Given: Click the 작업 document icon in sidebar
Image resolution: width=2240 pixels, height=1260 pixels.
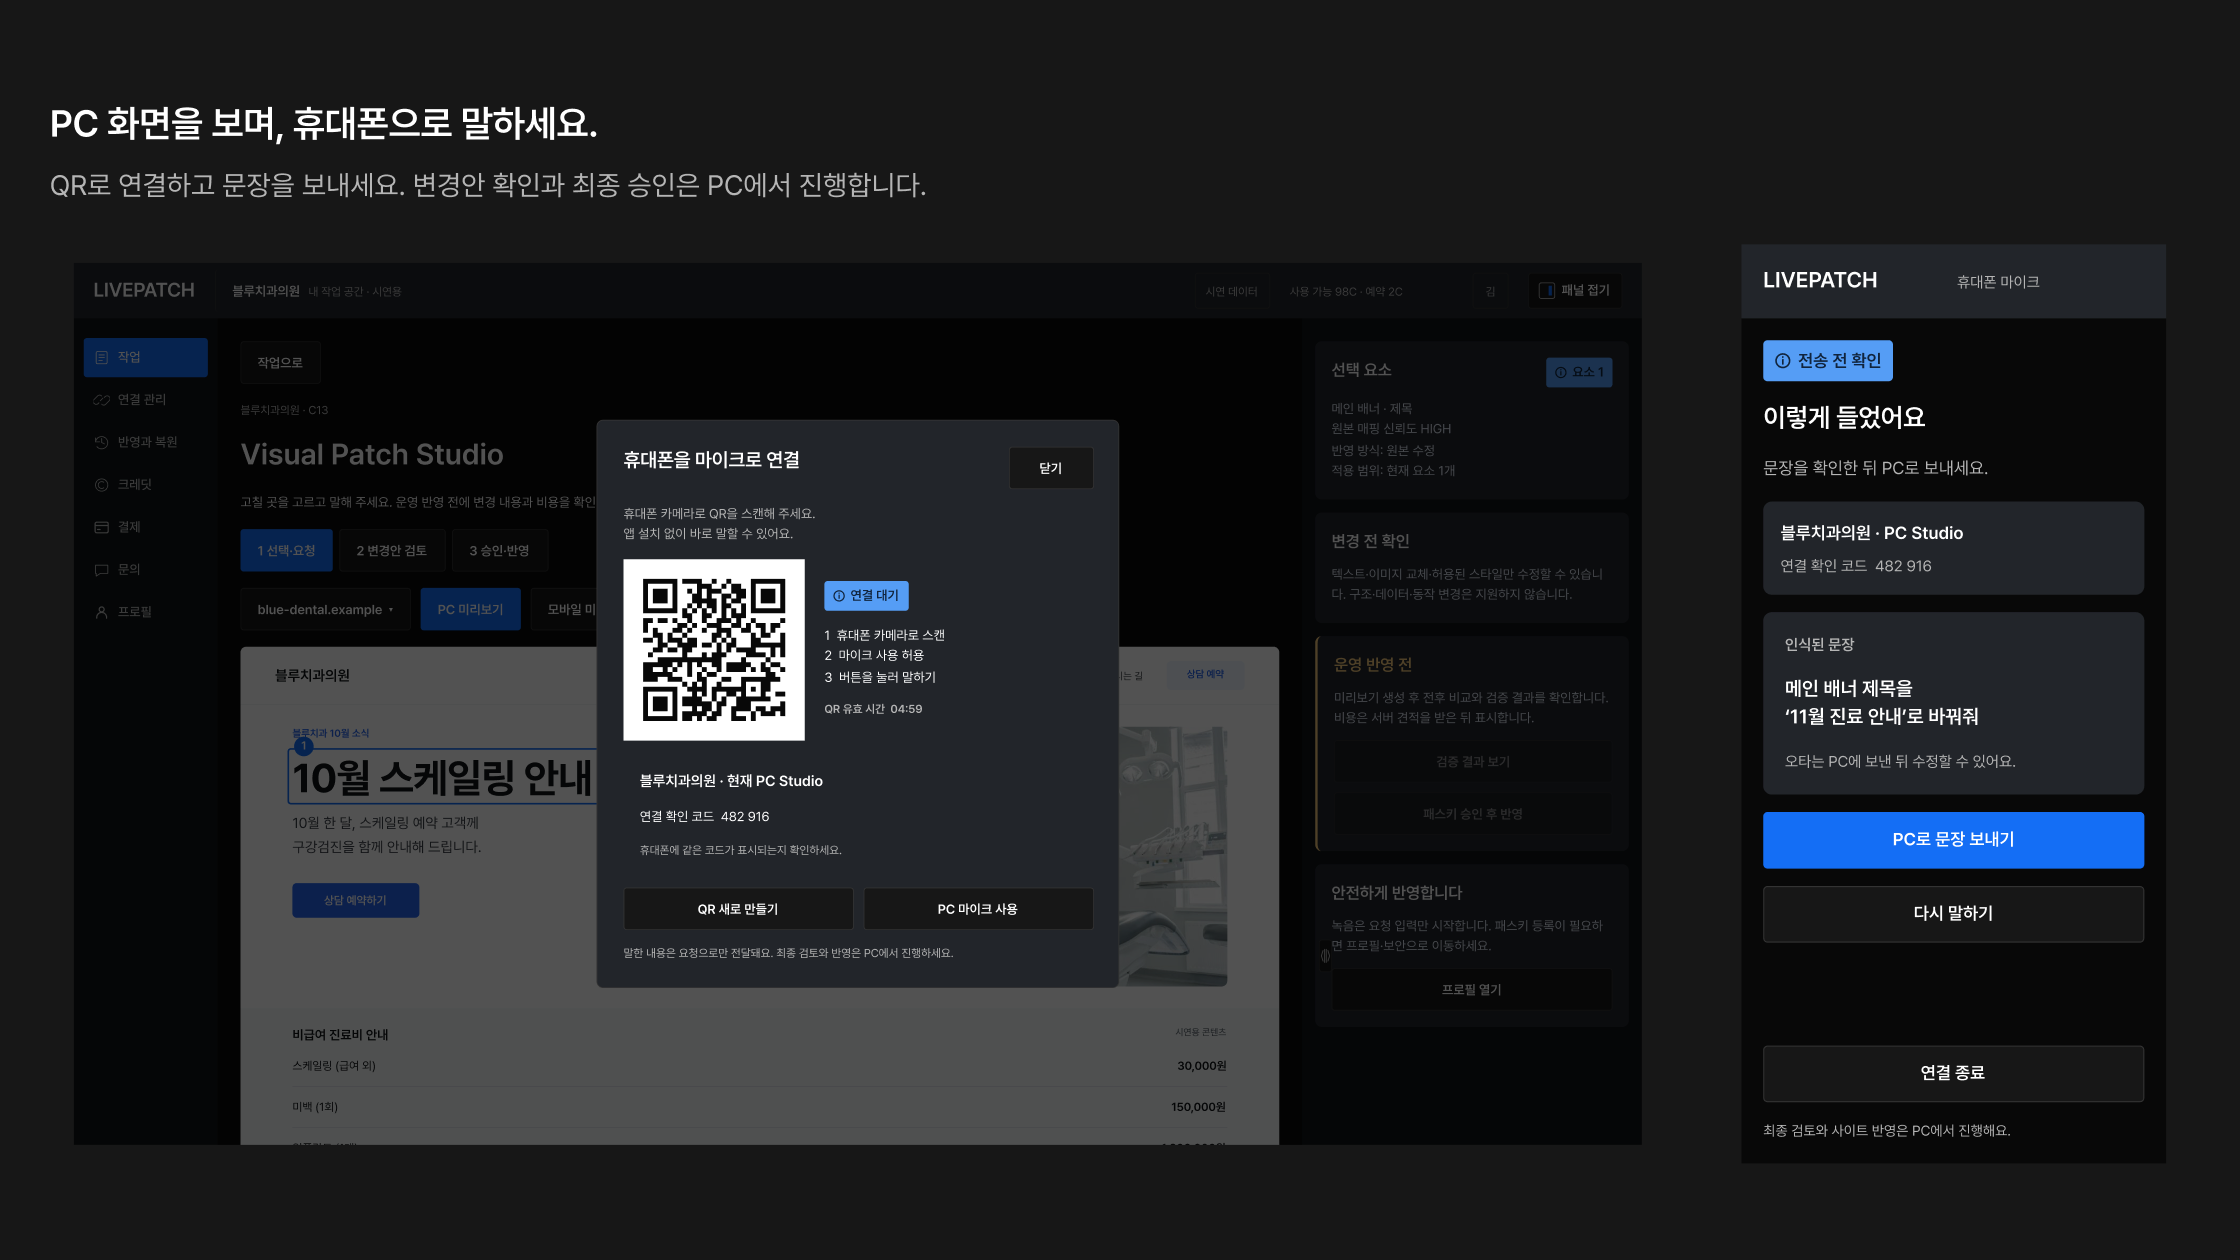Looking at the screenshot, I should tap(101, 357).
